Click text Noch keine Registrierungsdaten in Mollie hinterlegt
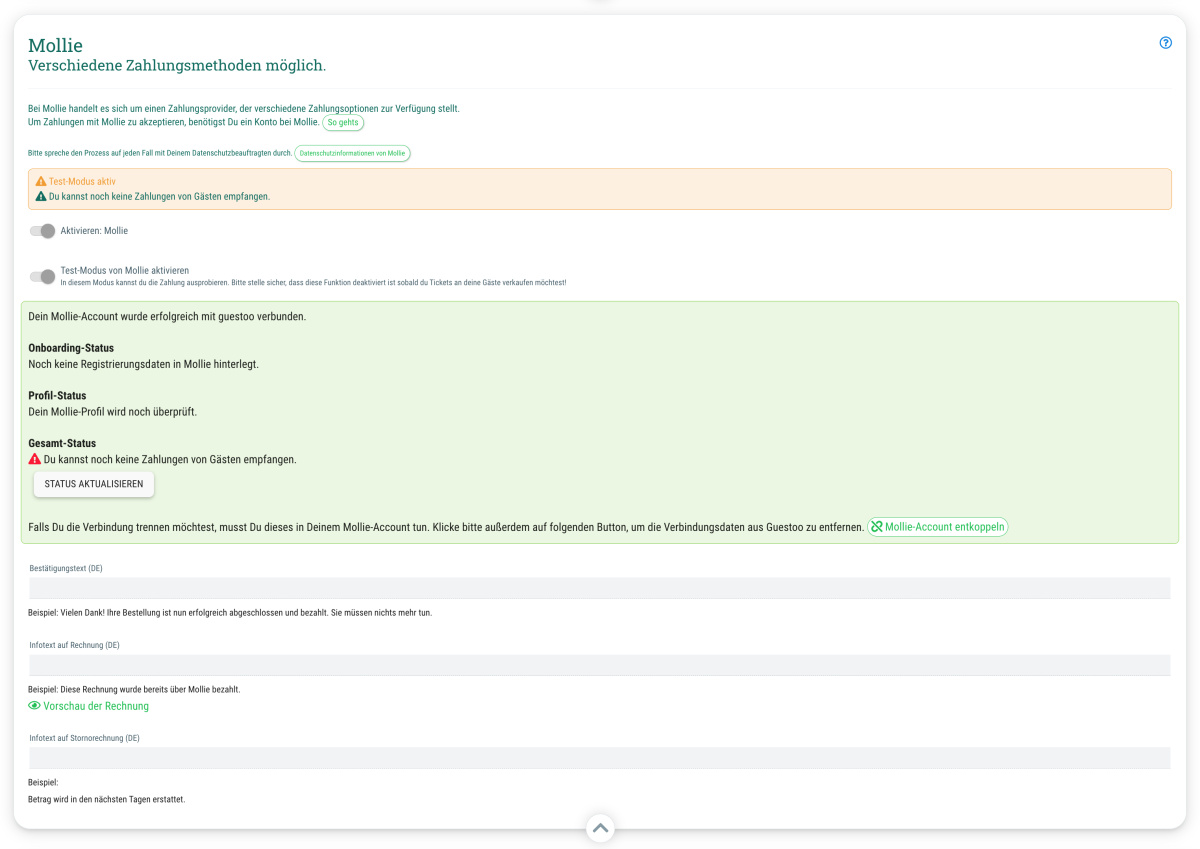Viewport: 1200px width, 849px height. 144,364
